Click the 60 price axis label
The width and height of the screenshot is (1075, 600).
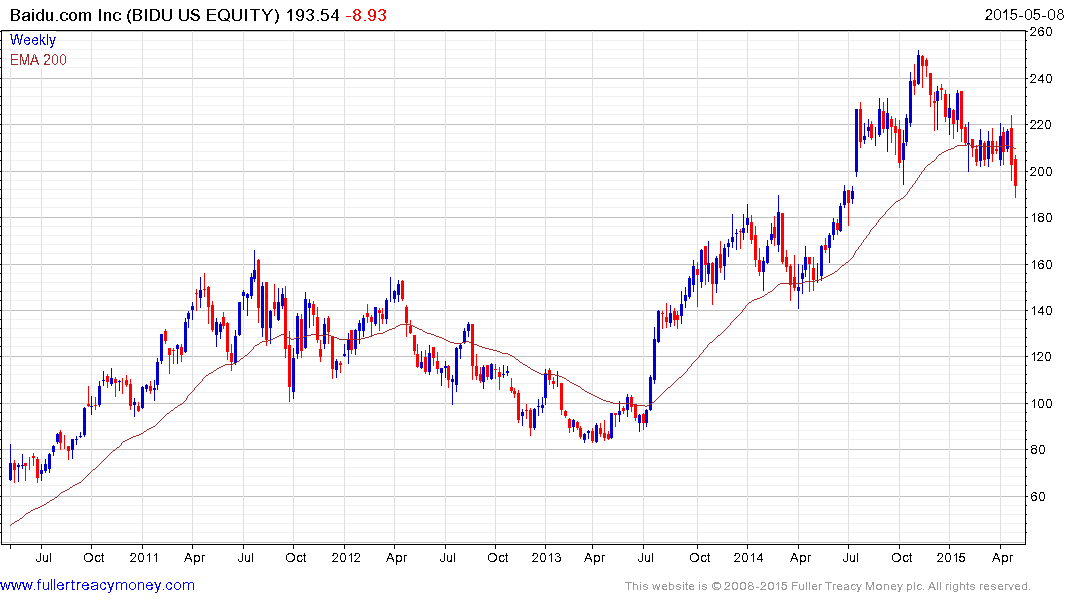pyautogui.click(x=1037, y=496)
